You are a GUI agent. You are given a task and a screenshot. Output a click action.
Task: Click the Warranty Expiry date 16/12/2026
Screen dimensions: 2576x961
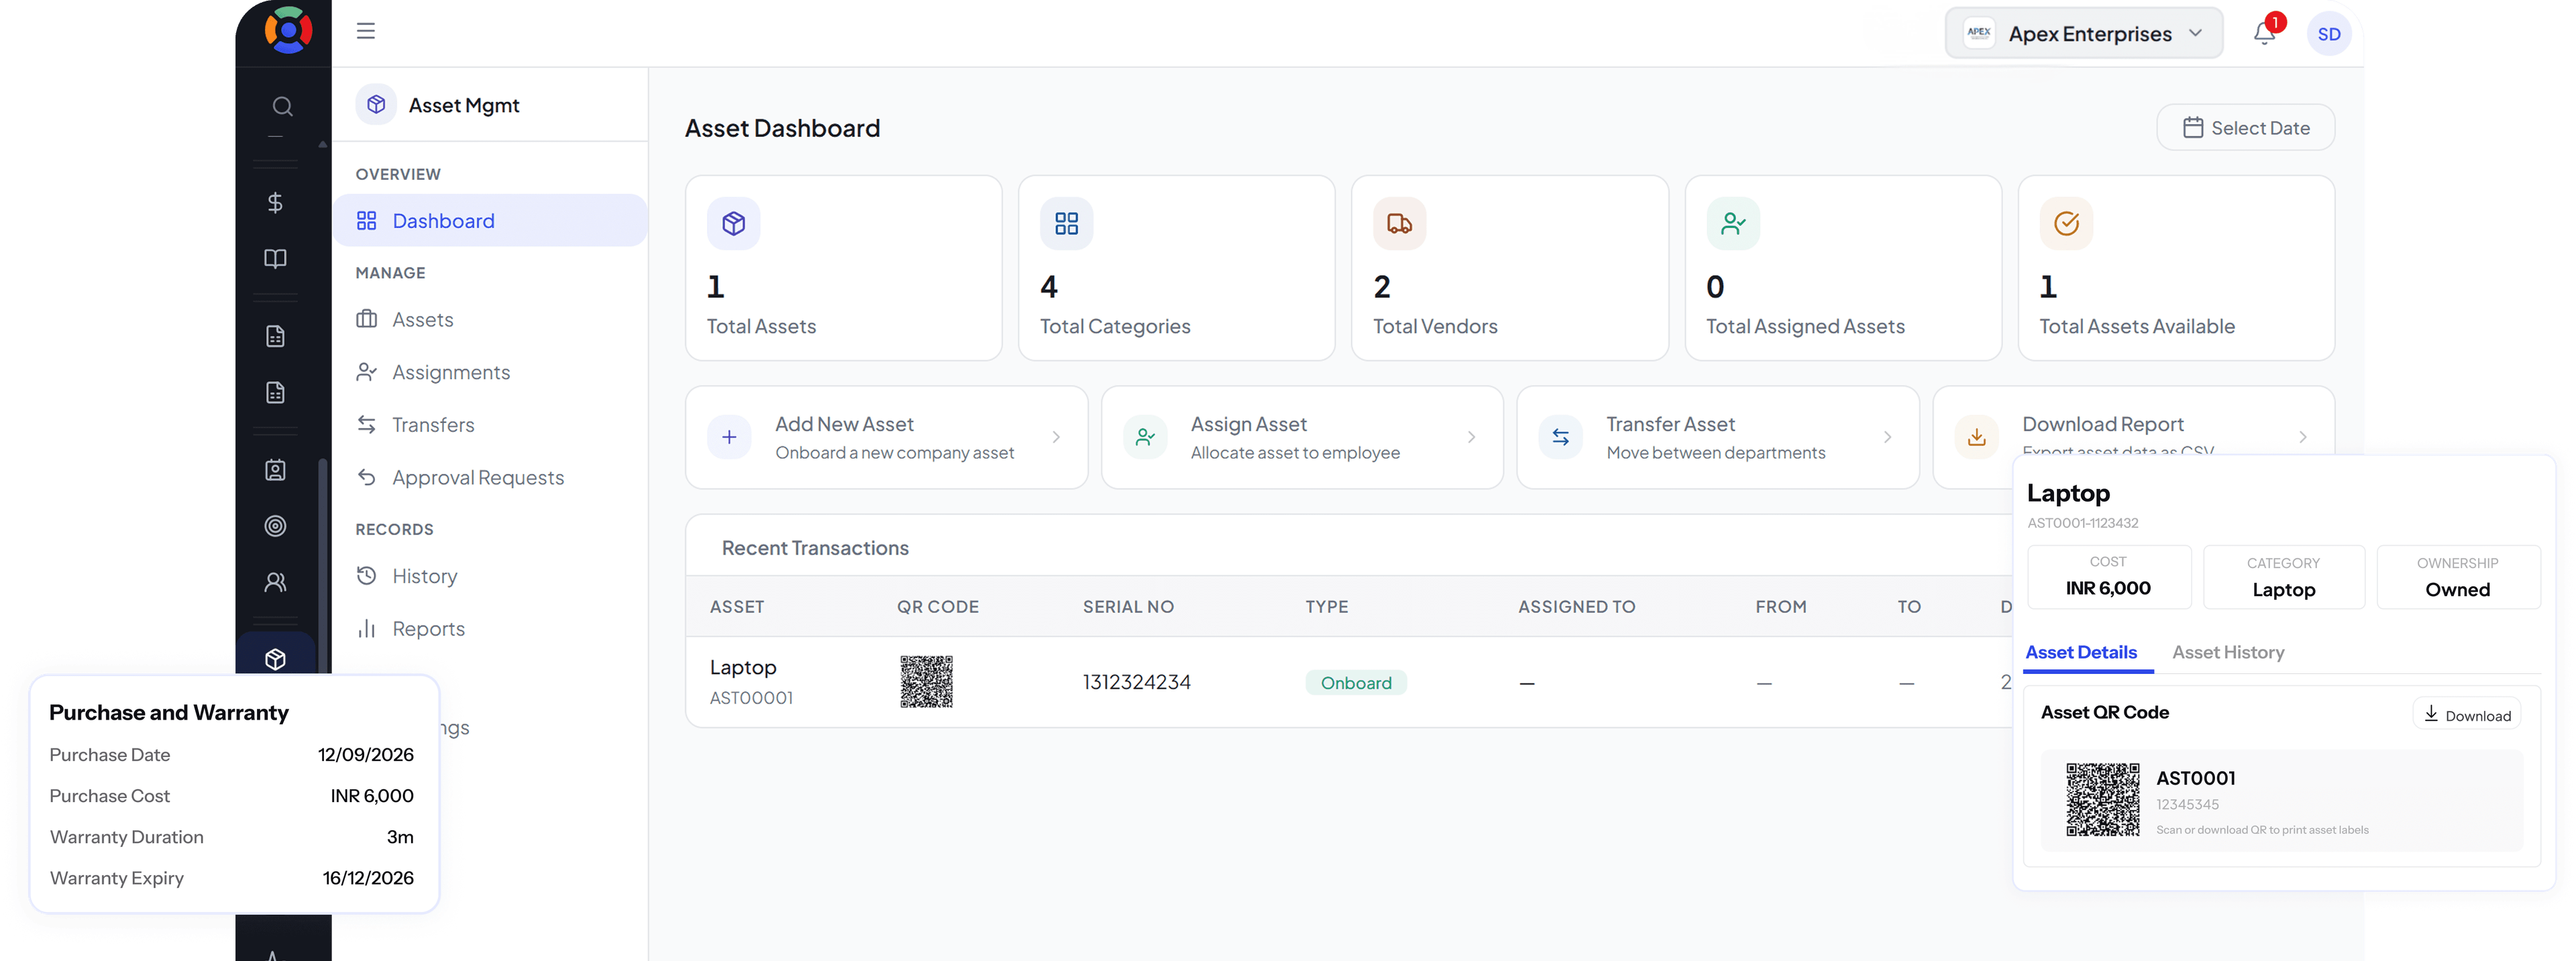click(368, 878)
